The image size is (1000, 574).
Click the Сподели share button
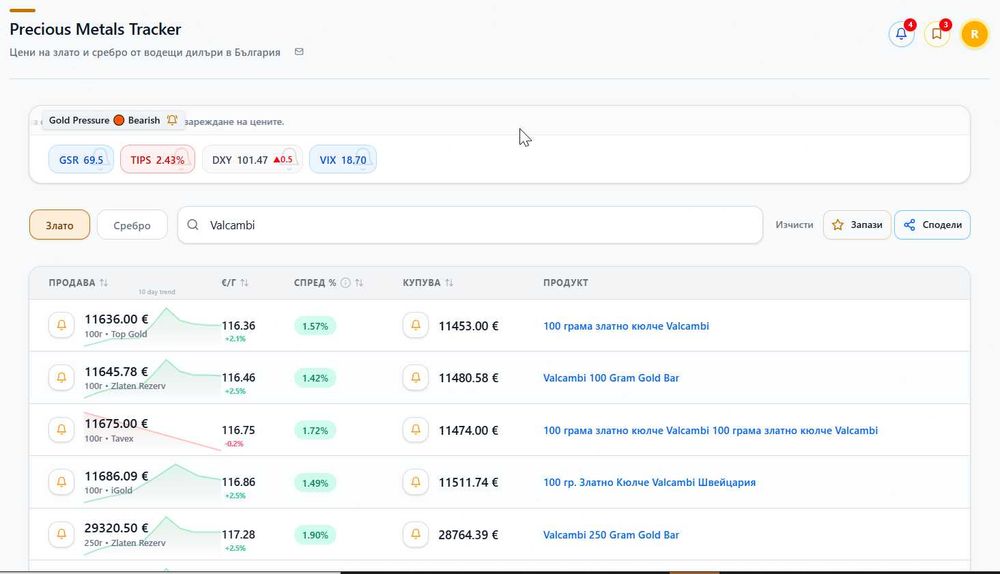tap(932, 224)
